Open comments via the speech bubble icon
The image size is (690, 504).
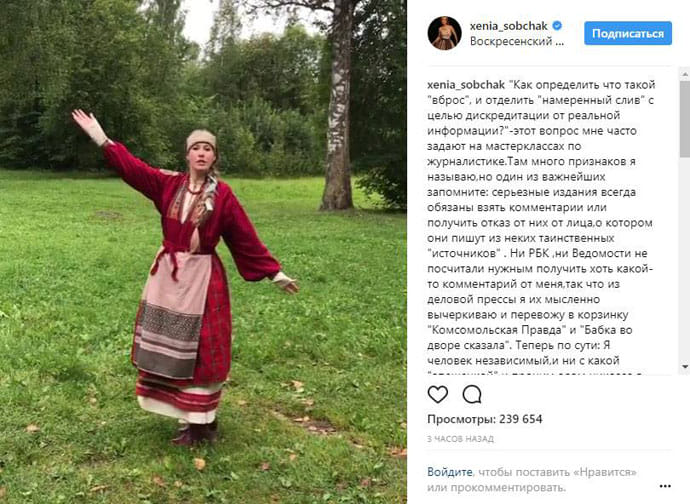click(472, 394)
